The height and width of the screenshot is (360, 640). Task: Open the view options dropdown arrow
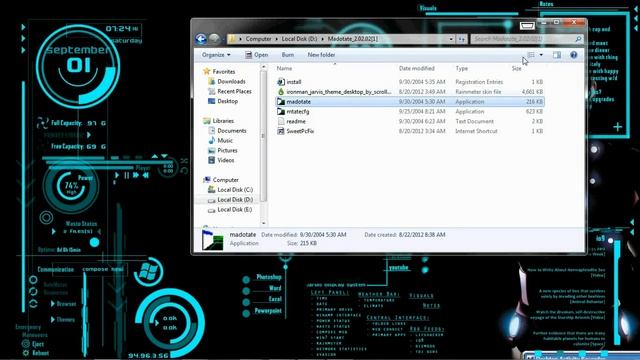pyautogui.click(x=541, y=55)
